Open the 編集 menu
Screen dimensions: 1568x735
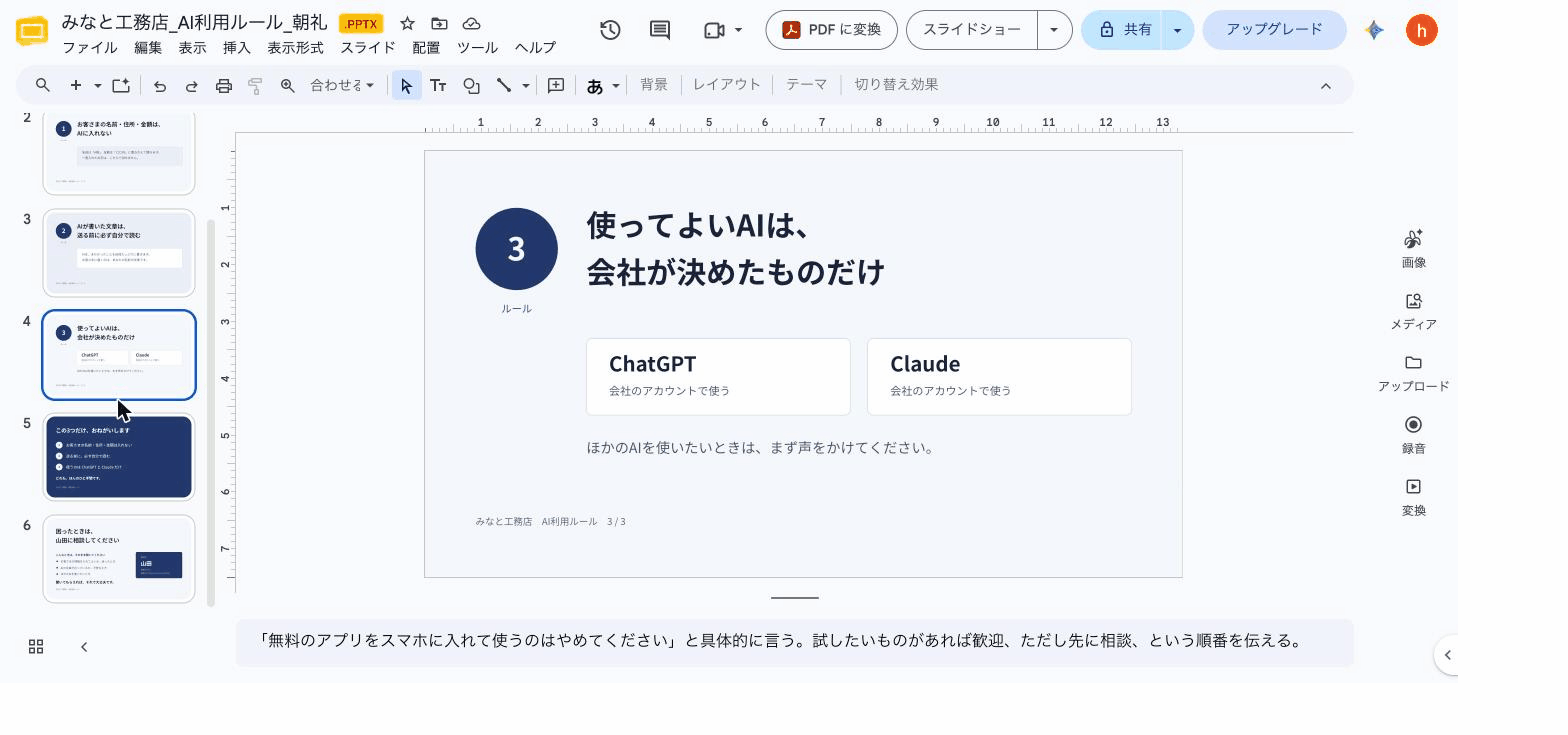[x=148, y=47]
